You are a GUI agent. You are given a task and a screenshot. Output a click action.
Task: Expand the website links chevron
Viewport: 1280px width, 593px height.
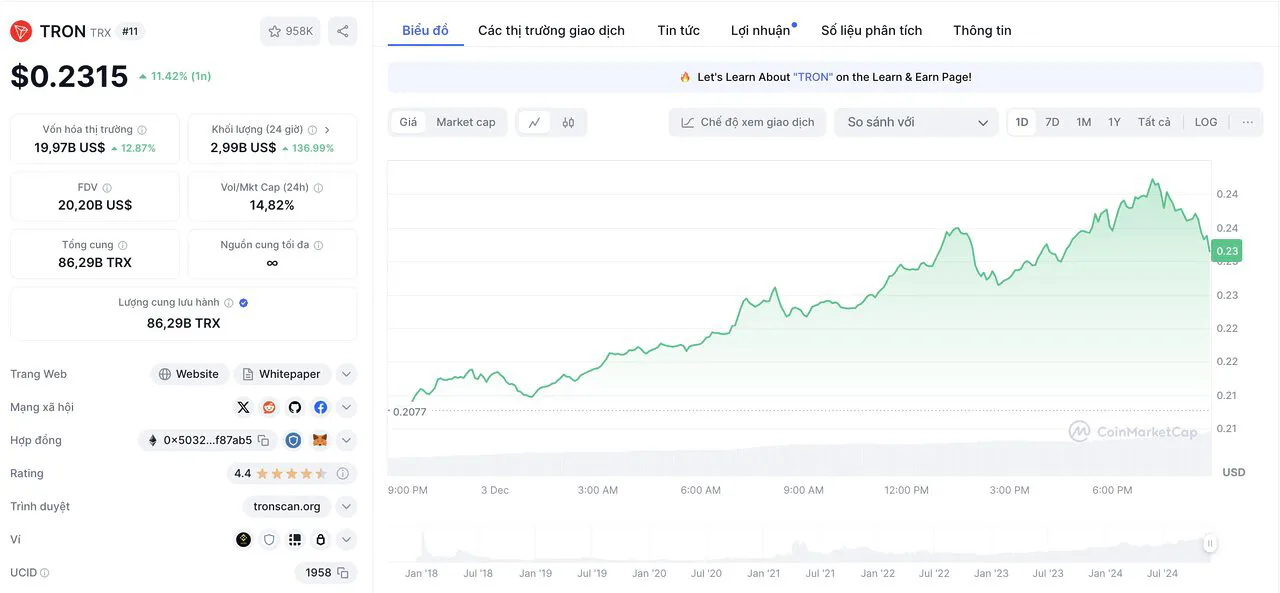pos(346,374)
